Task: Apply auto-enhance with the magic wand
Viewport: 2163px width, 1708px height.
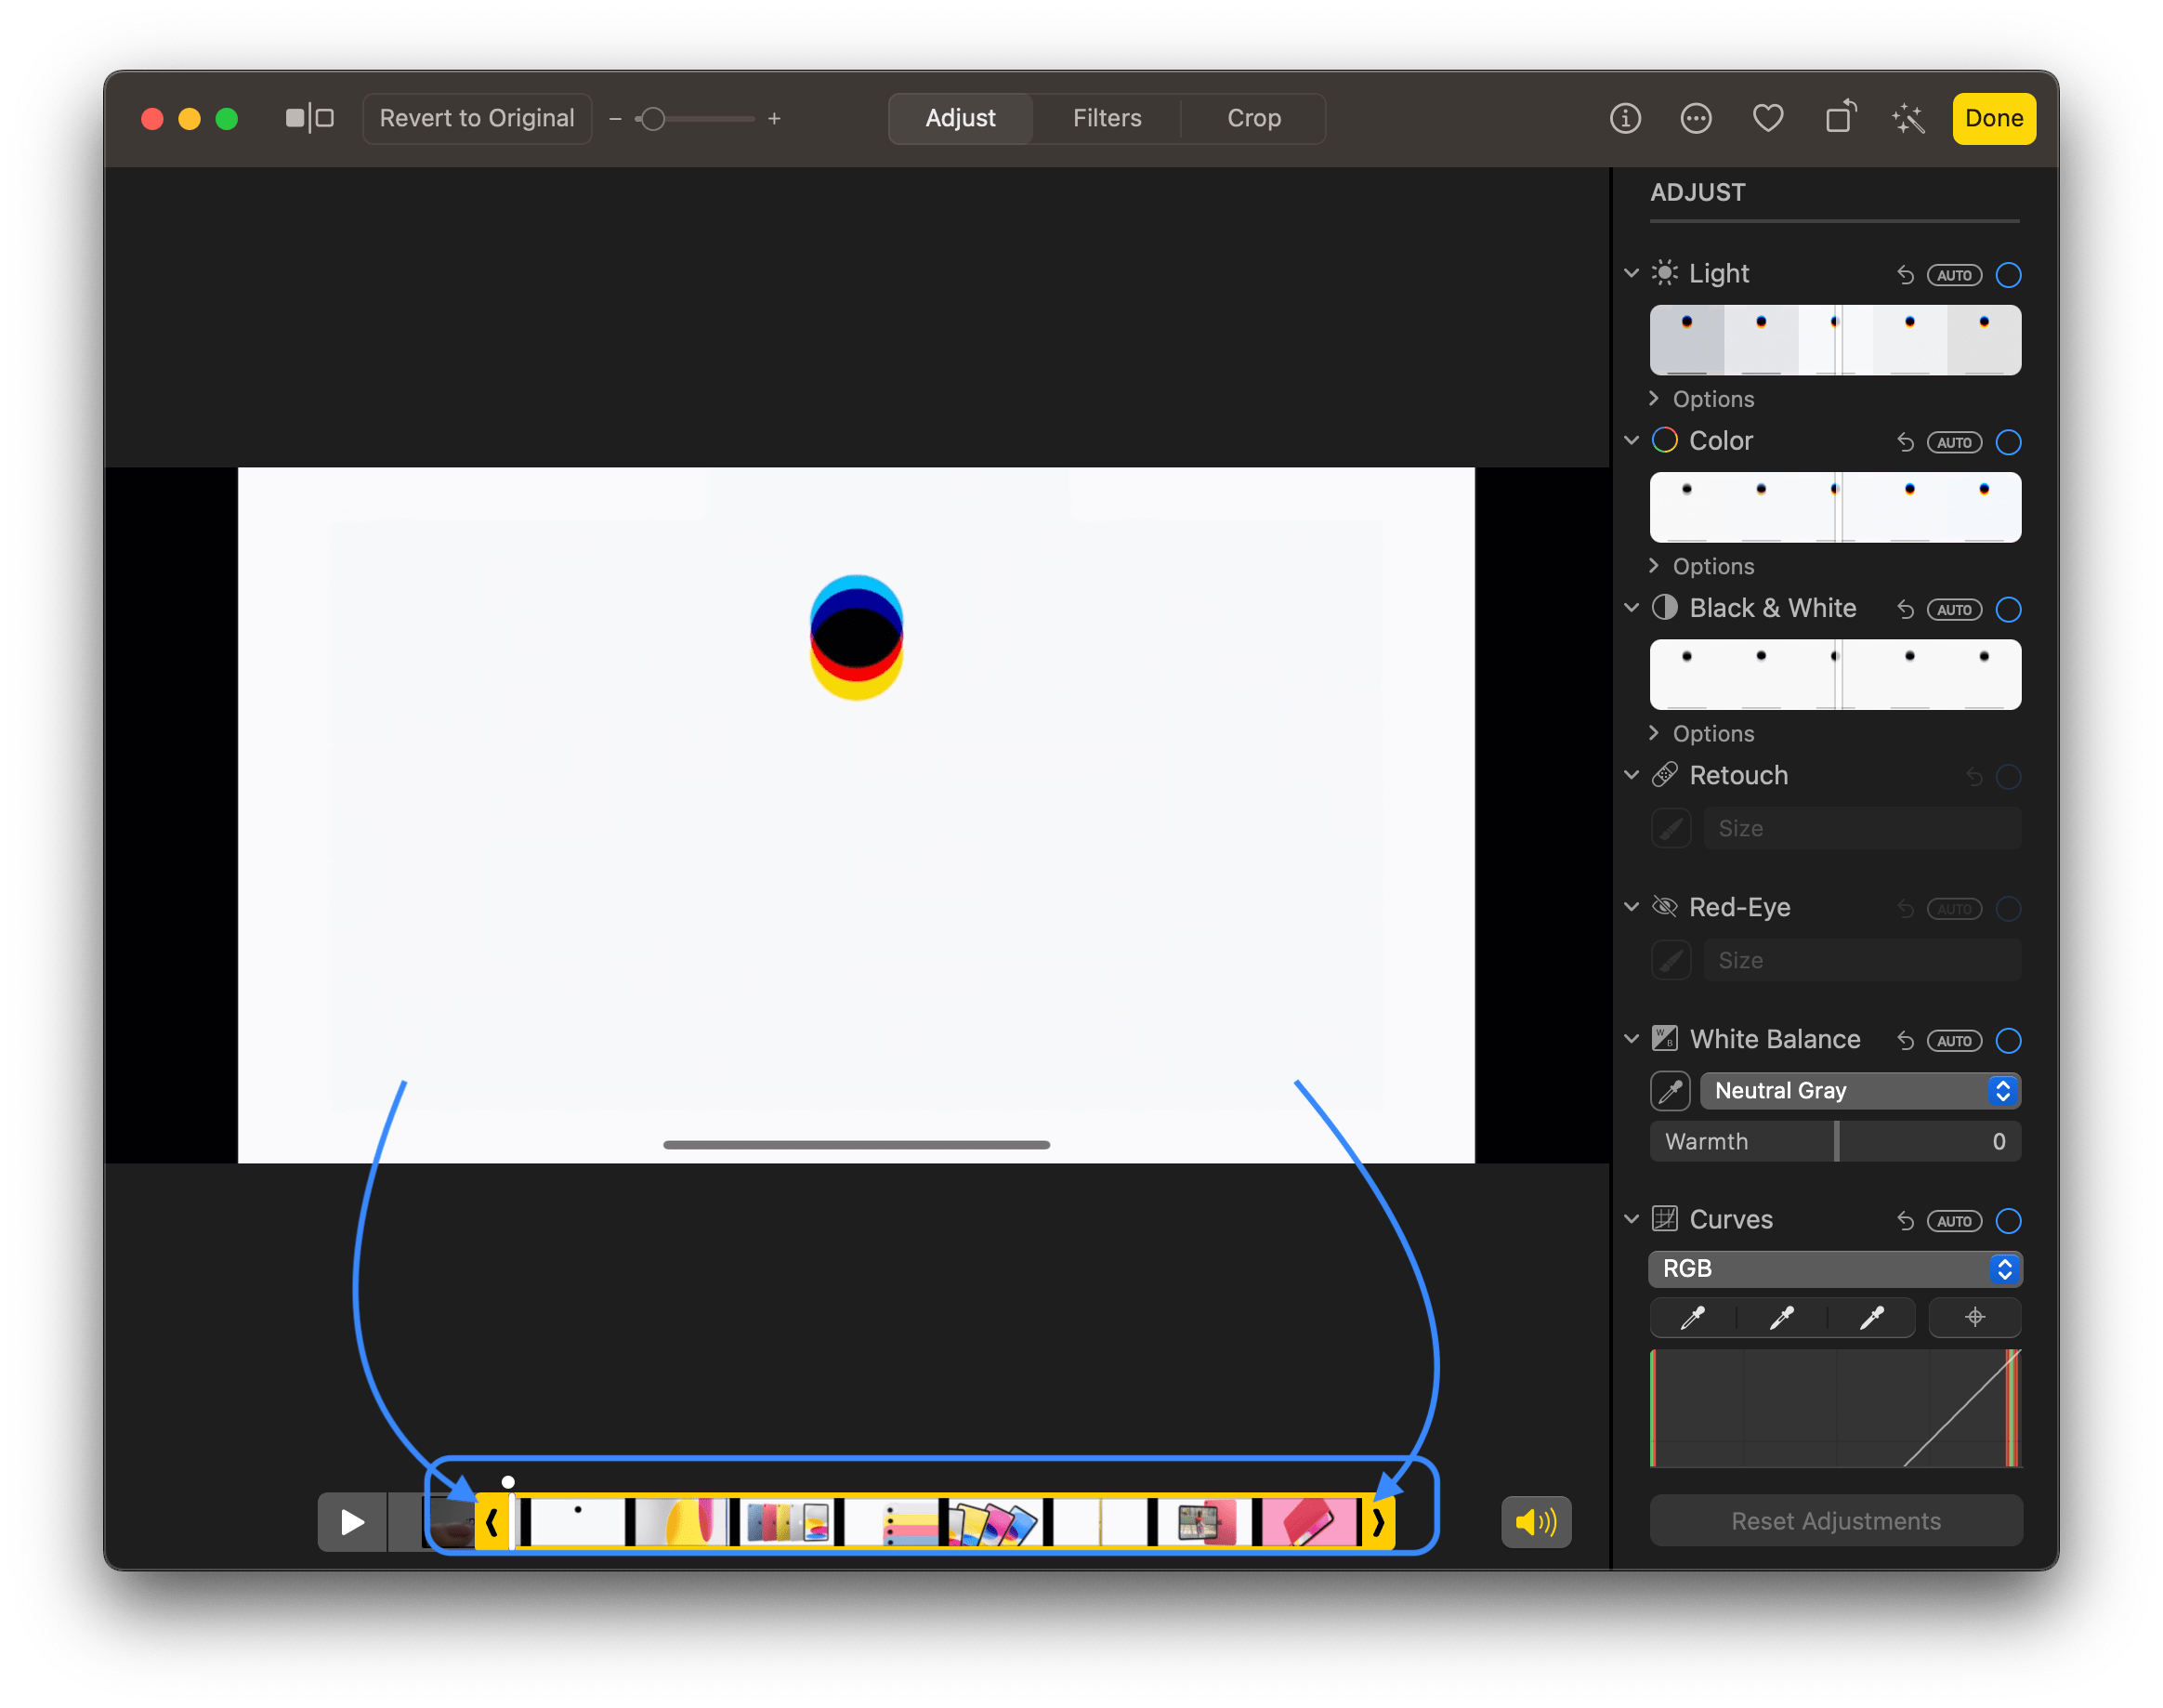Action: (x=1908, y=118)
